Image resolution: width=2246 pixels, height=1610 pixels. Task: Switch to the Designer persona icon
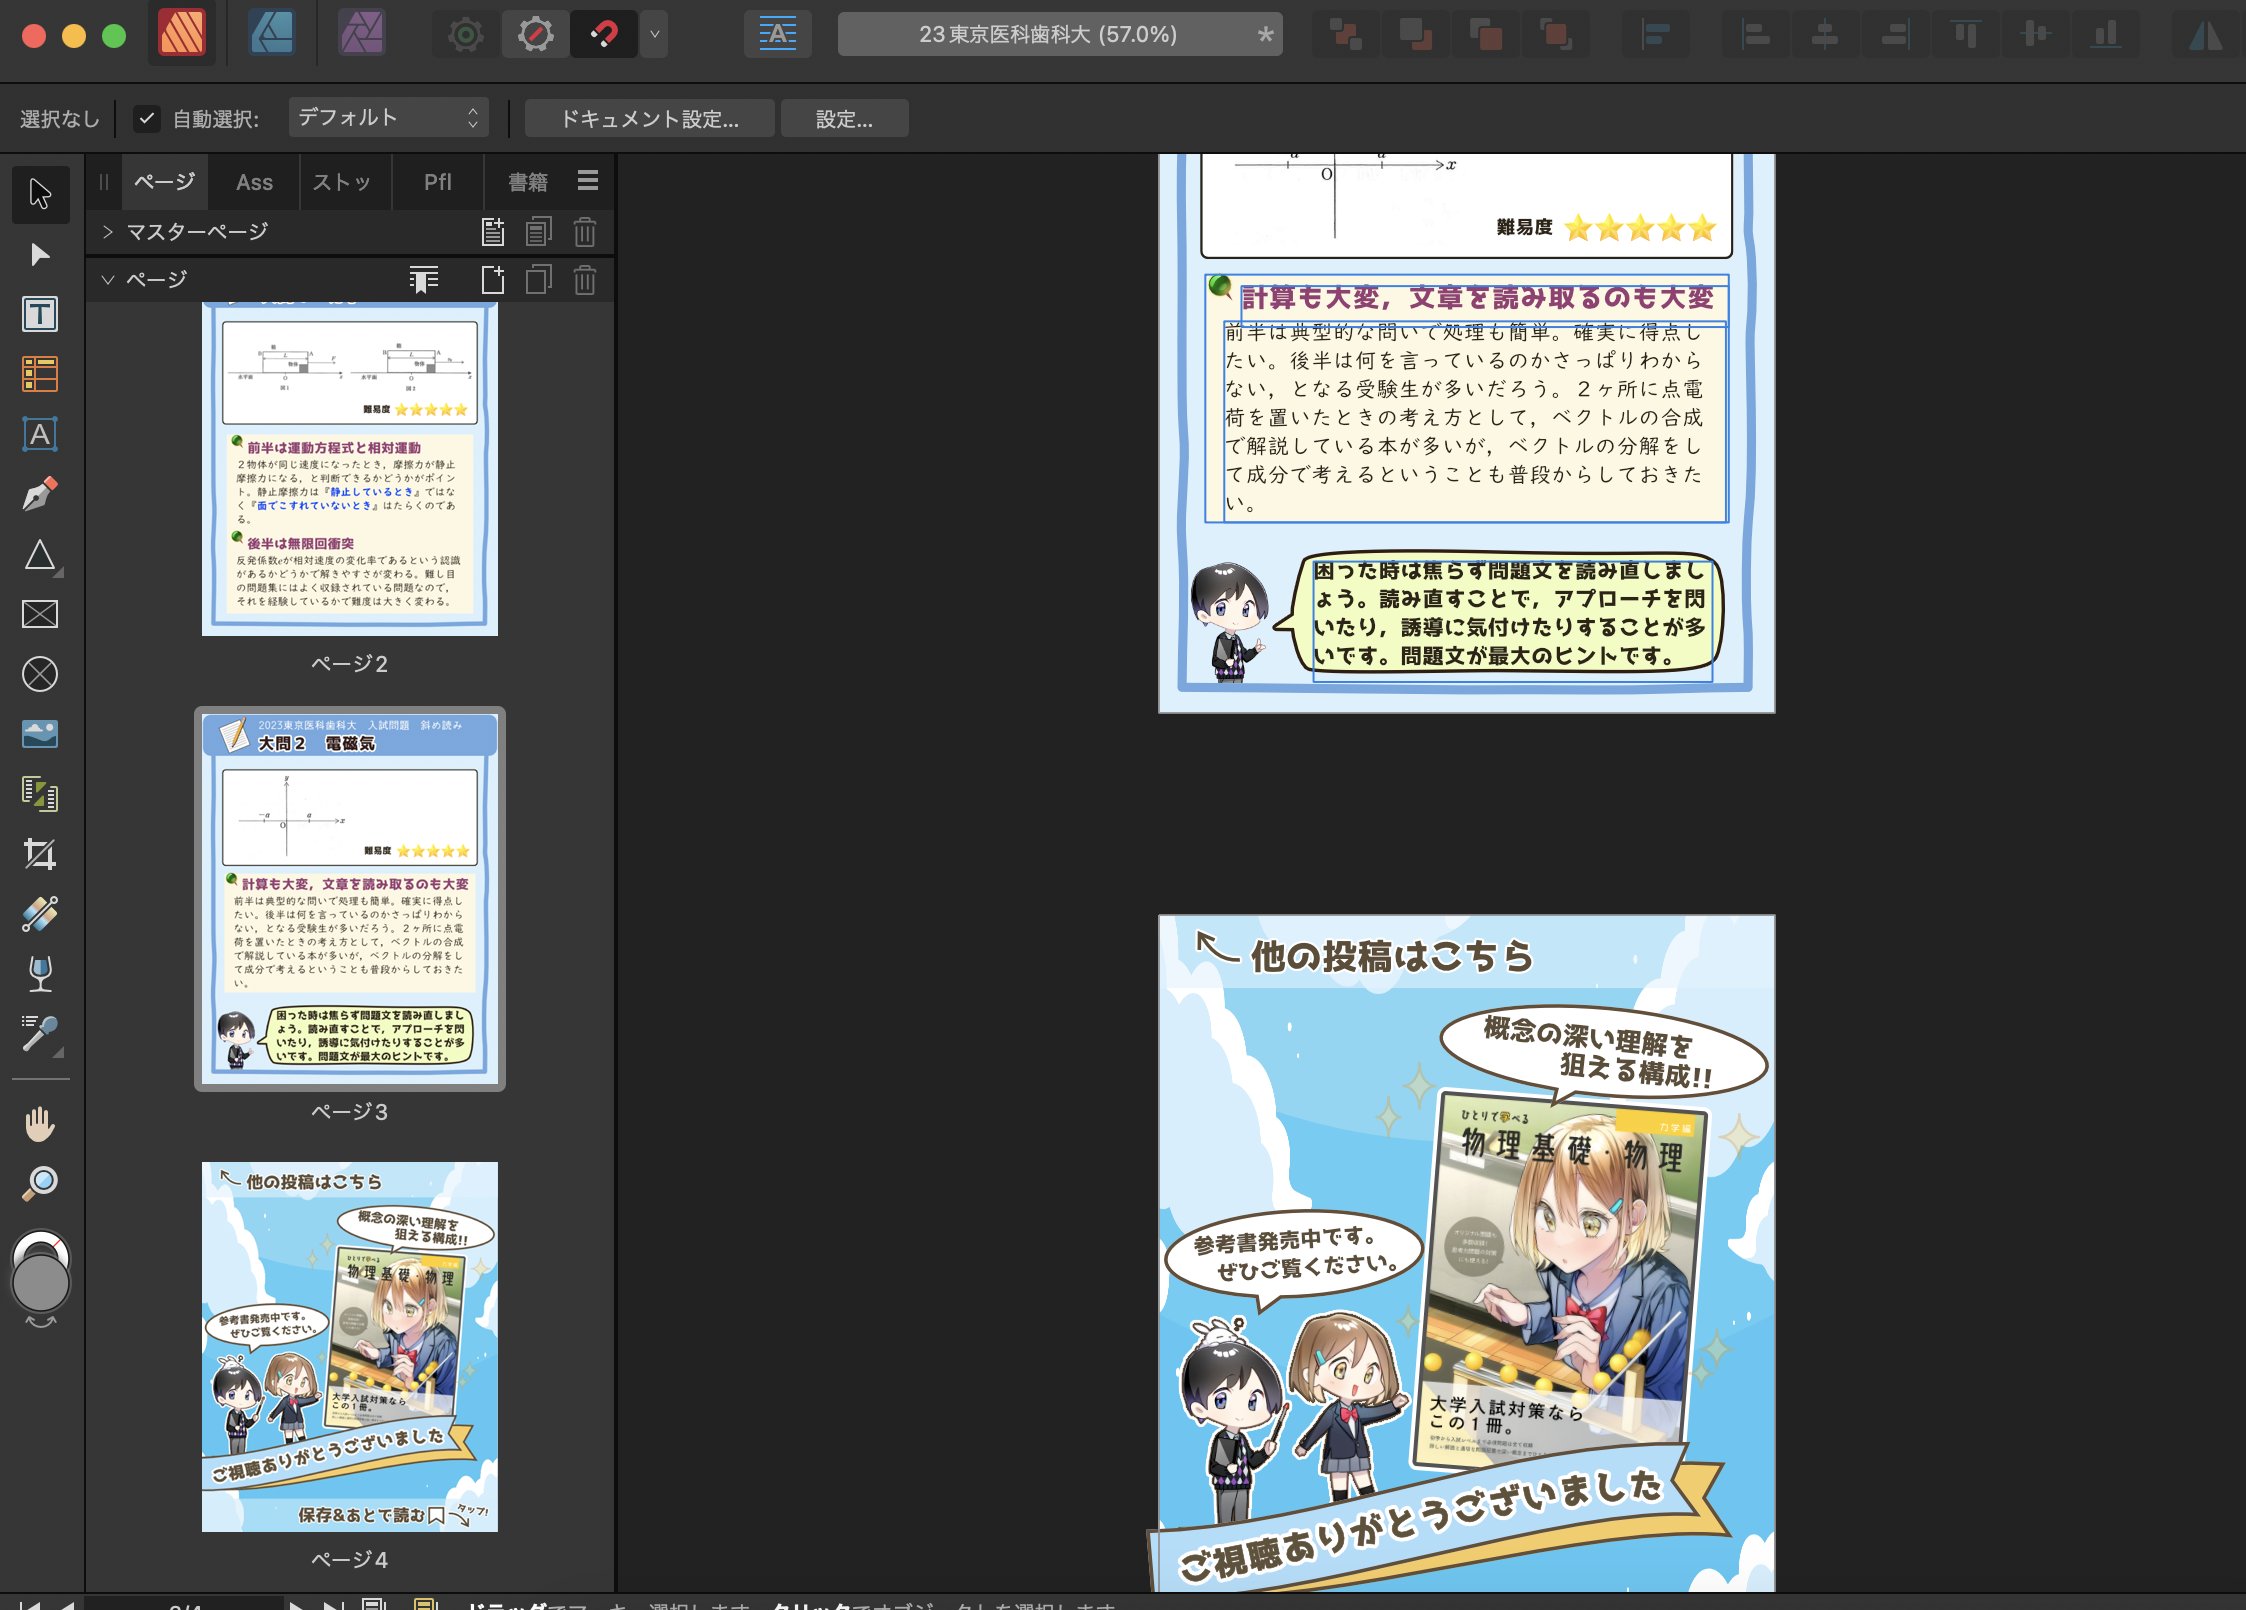click(272, 35)
